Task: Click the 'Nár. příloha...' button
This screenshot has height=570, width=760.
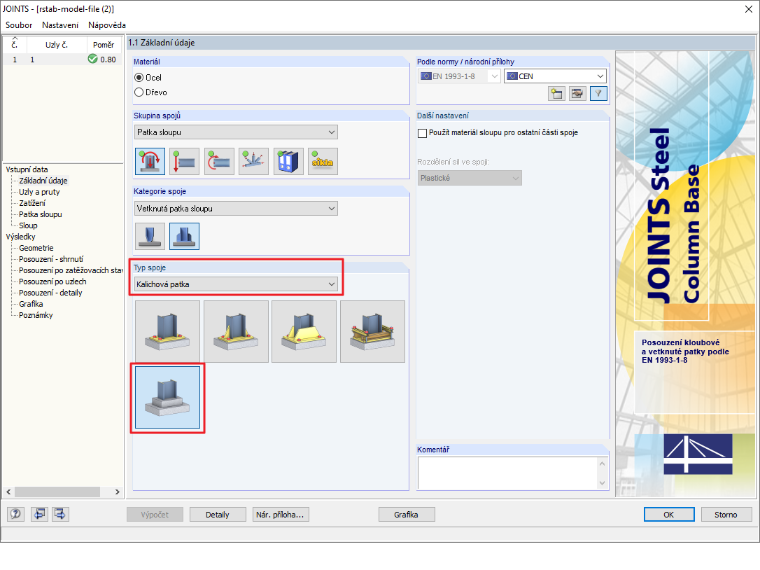Action: (x=280, y=515)
